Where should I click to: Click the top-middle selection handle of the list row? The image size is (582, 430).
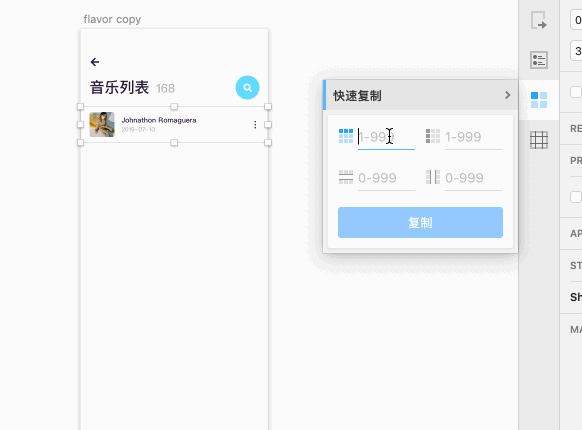(x=174, y=107)
